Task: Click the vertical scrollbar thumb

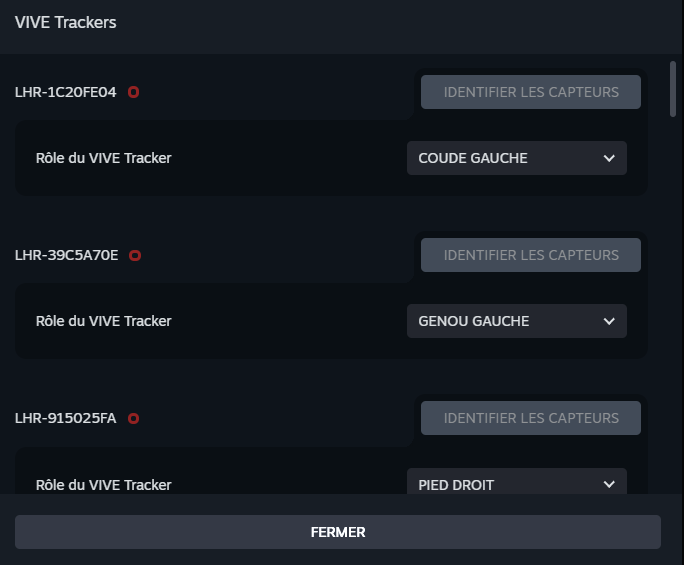Action: coord(673,90)
